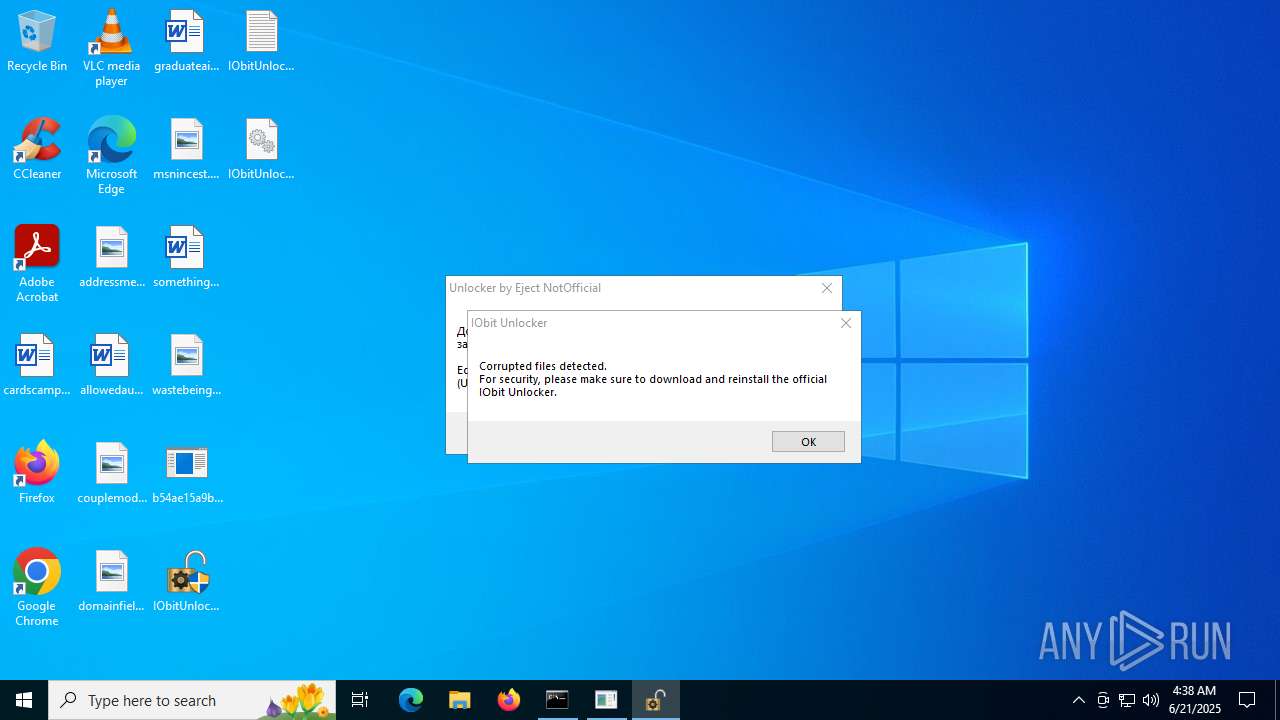Select the something Word document icon
This screenshot has width=1280, height=720.
pos(186,258)
